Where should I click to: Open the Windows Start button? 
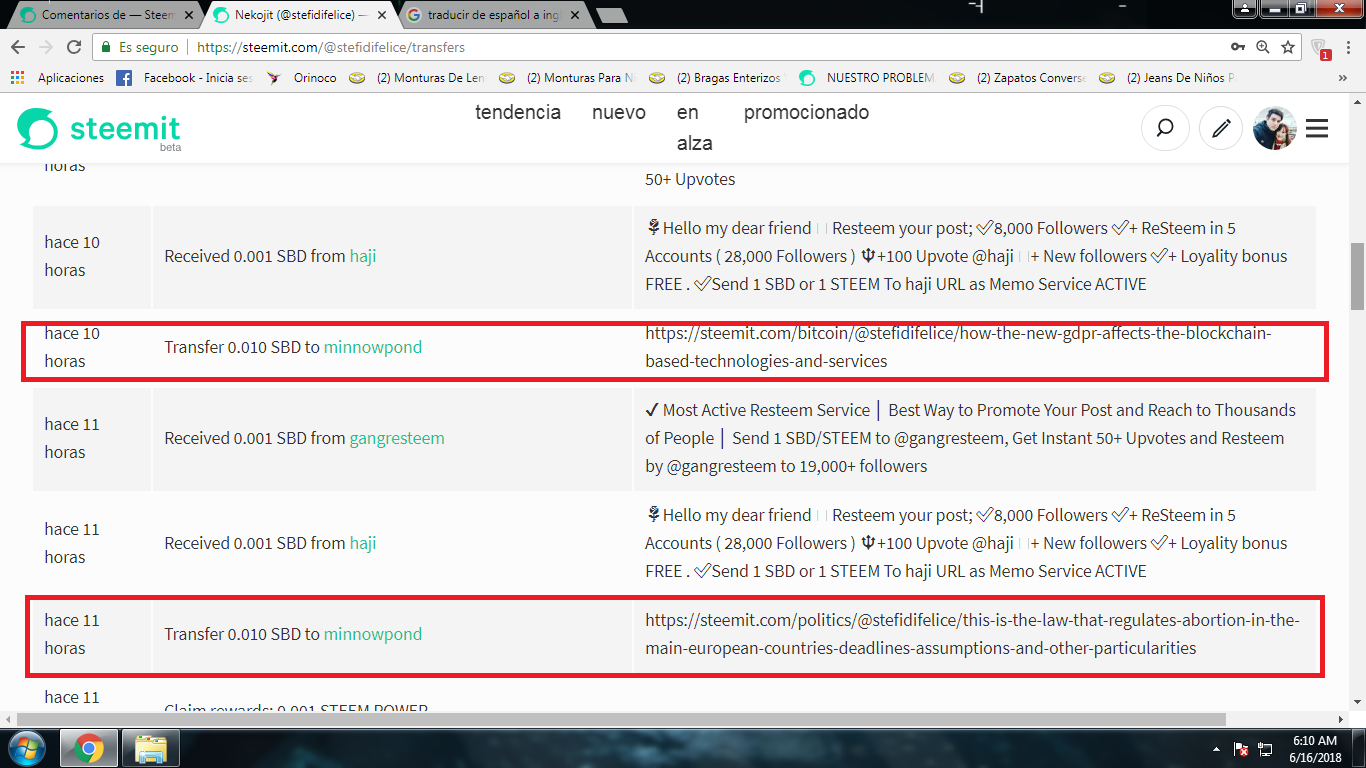tap(27, 748)
